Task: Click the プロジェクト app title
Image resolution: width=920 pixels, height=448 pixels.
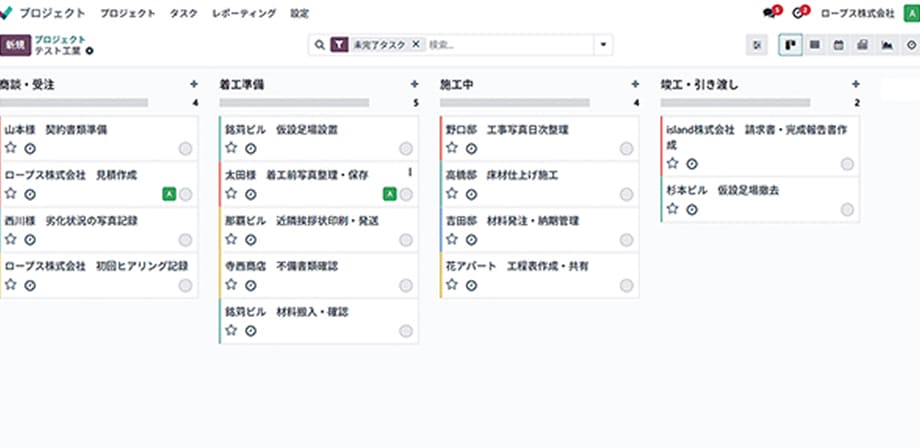Action: tap(52, 13)
